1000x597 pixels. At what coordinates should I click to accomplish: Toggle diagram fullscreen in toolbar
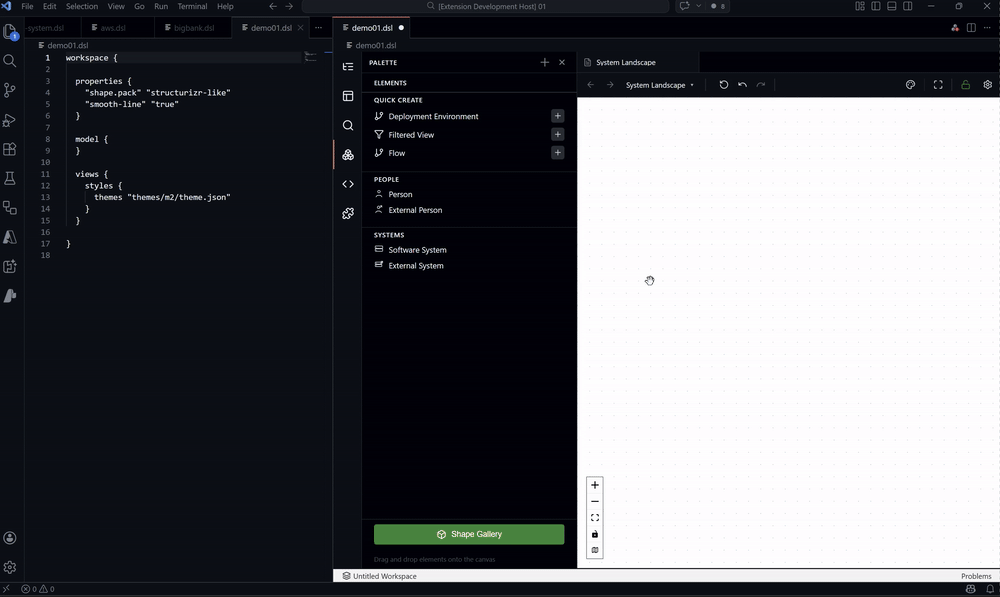click(938, 85)
